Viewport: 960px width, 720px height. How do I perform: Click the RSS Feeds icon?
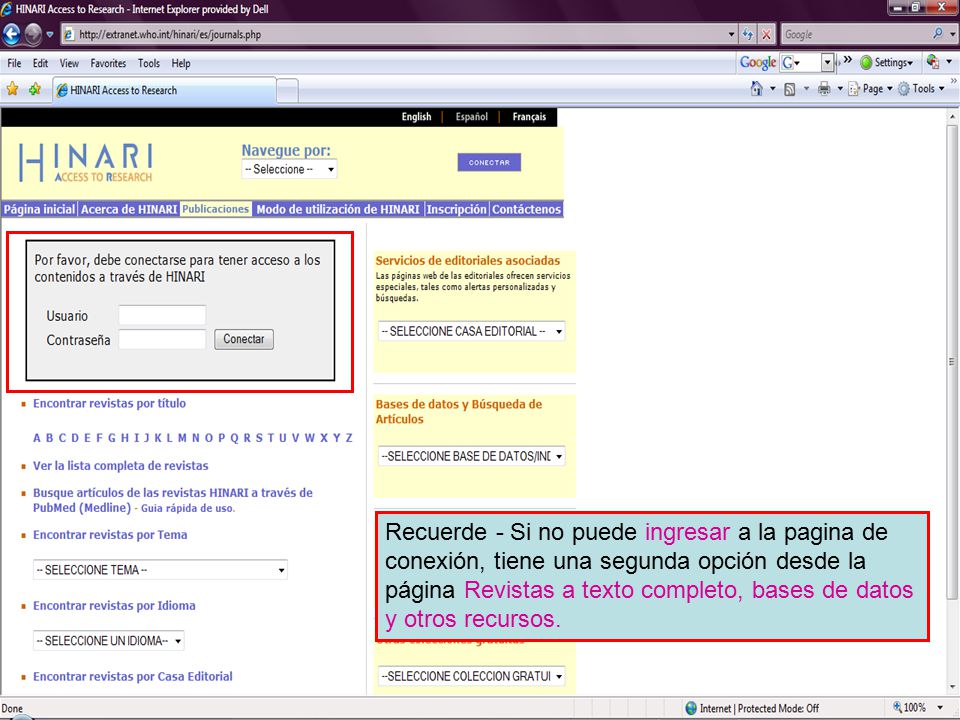(790, 89)
